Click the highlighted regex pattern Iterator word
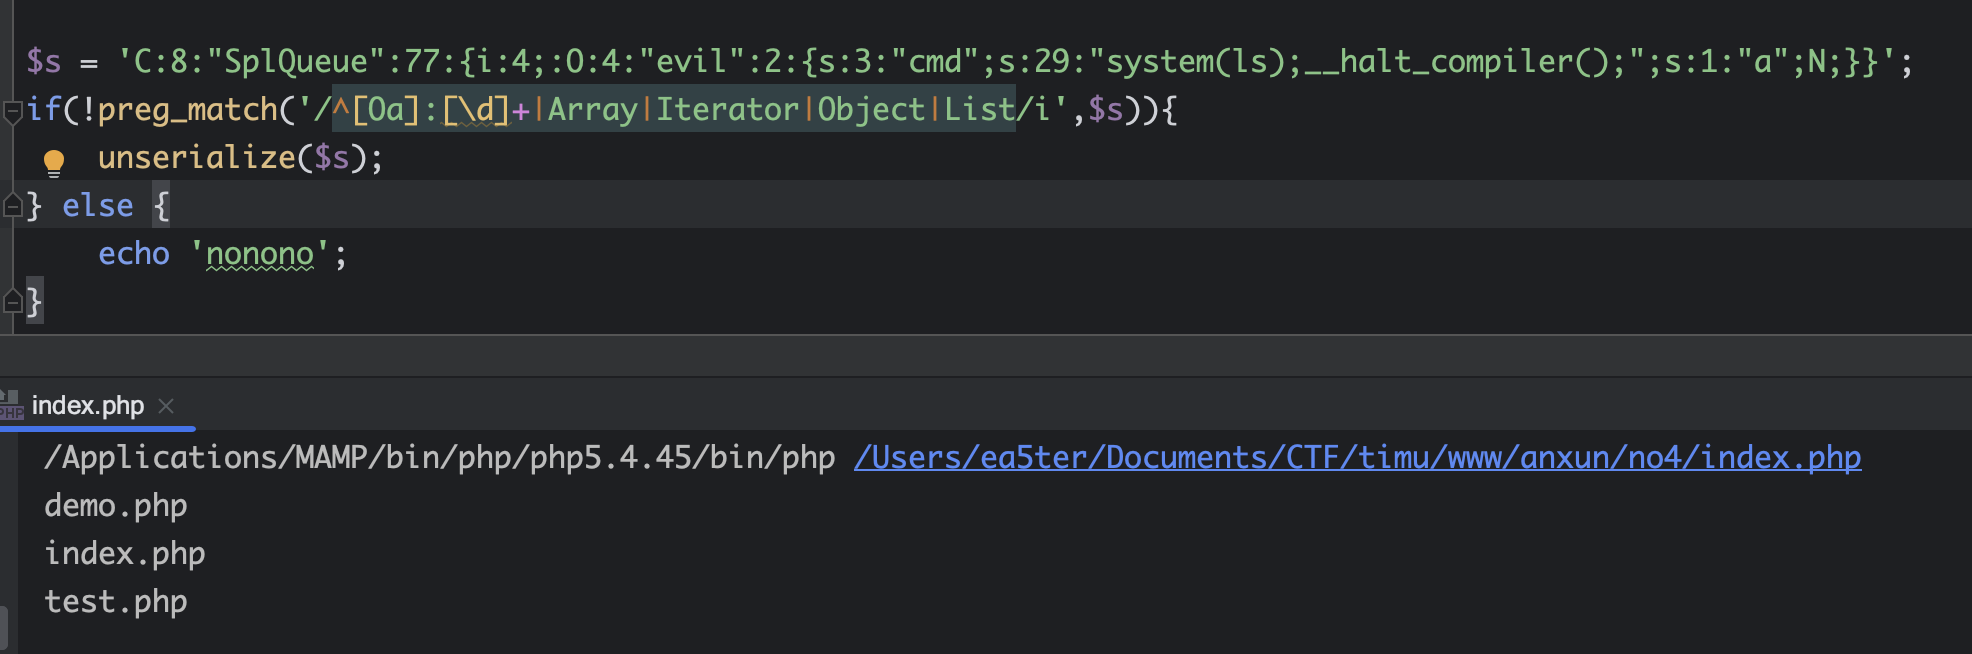1972x654 pixels. tap(727, 109)
